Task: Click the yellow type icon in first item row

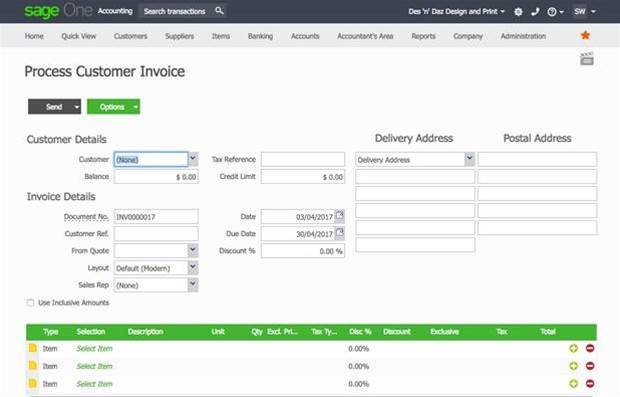Action: coord(33,348)
